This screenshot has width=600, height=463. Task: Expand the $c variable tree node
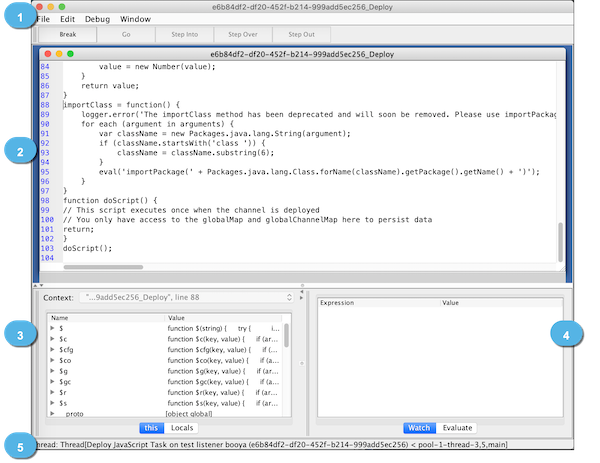52,340
